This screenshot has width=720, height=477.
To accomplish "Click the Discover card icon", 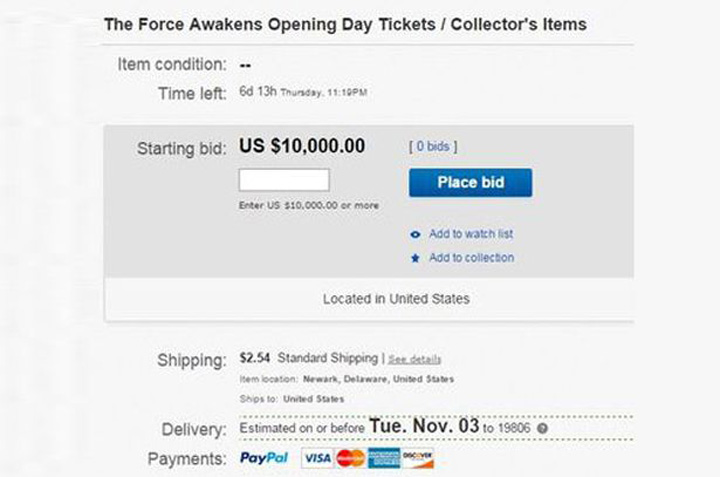I will coord(417,458).
